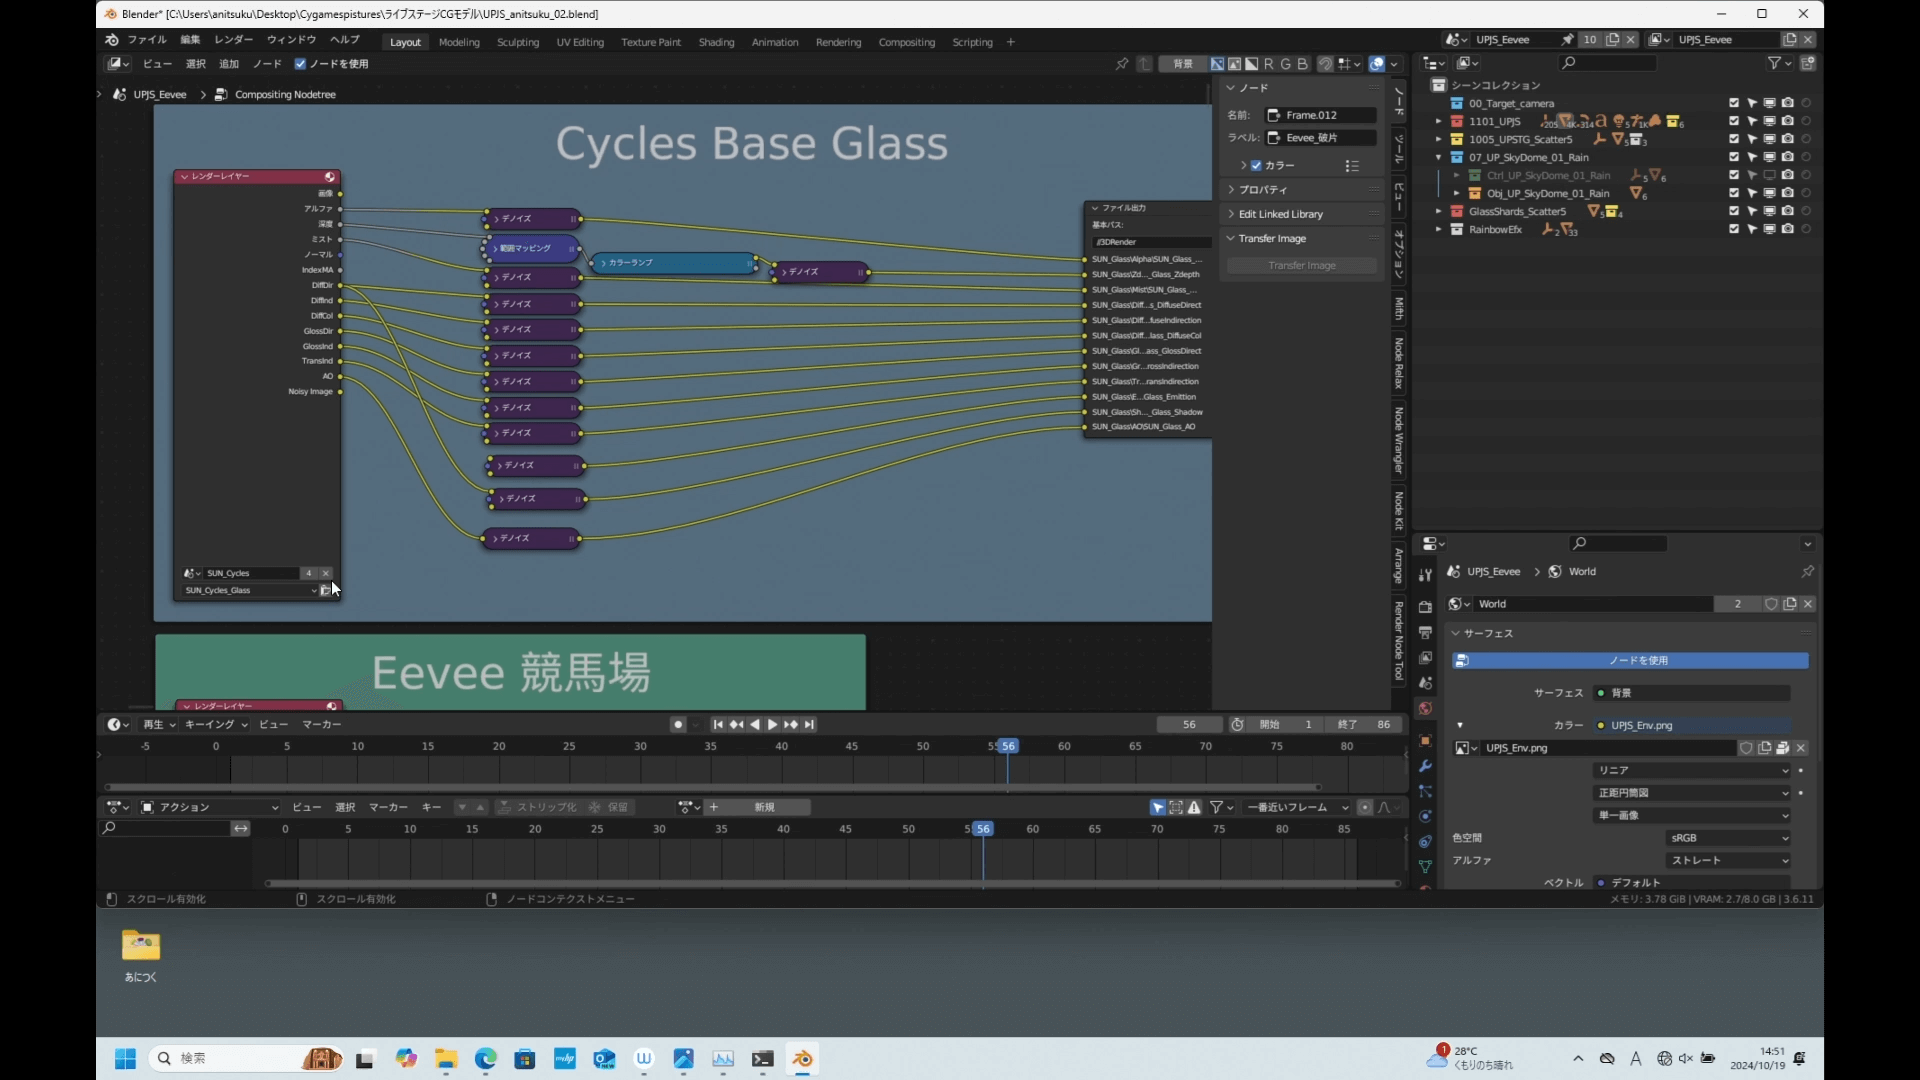Toggle selectable arrow for 1005_UPSTG_Scatter5
The height and width of the screenshot is (1080, 1920).
point(1752,139)
